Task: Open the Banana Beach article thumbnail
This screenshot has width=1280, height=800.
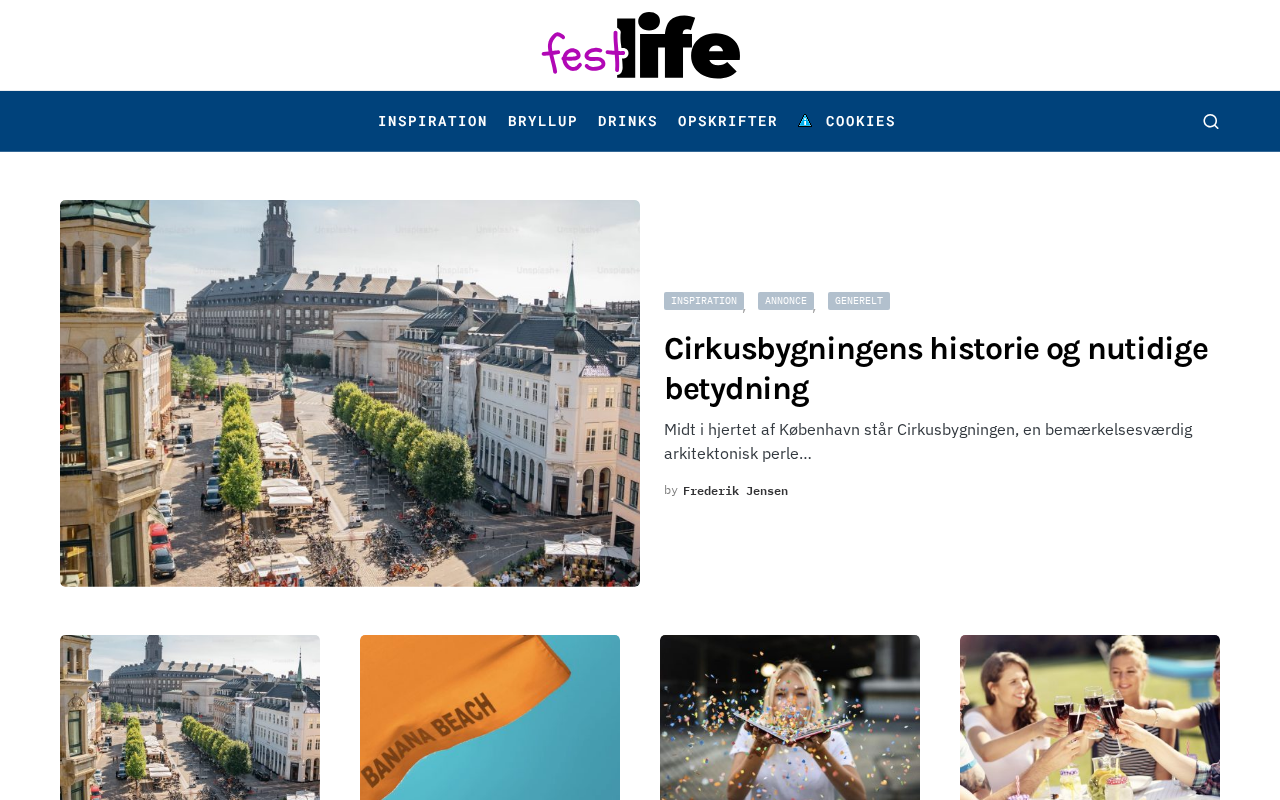Action: point(490,717)
